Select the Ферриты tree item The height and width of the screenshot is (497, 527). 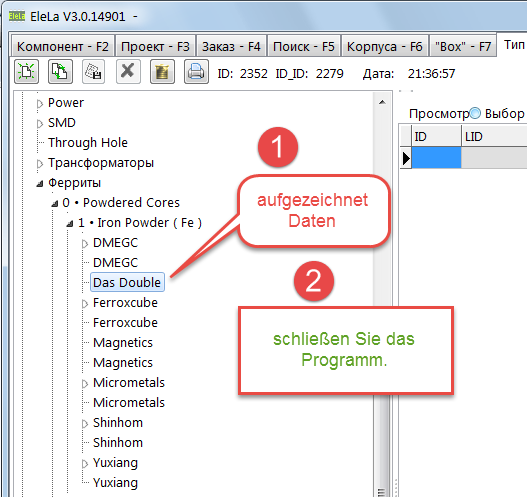click(x=74, y=183)
